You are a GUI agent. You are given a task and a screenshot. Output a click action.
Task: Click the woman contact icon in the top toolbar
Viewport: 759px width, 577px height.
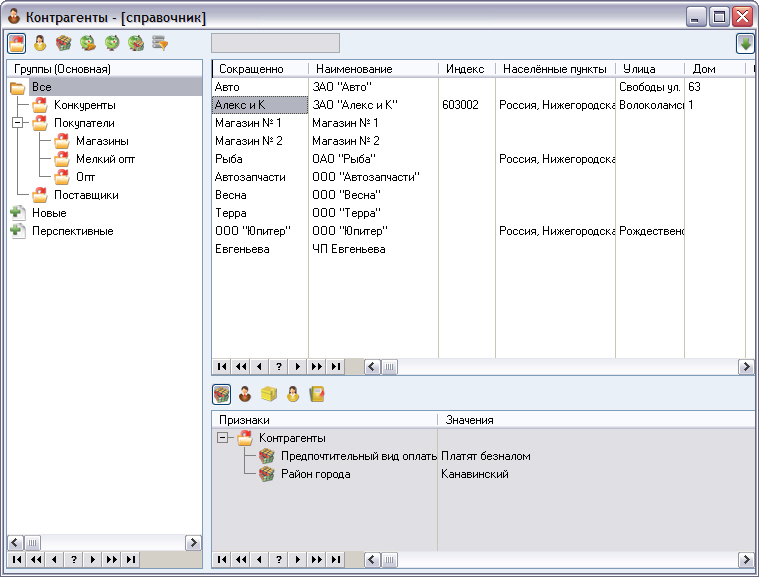(40, 44)
